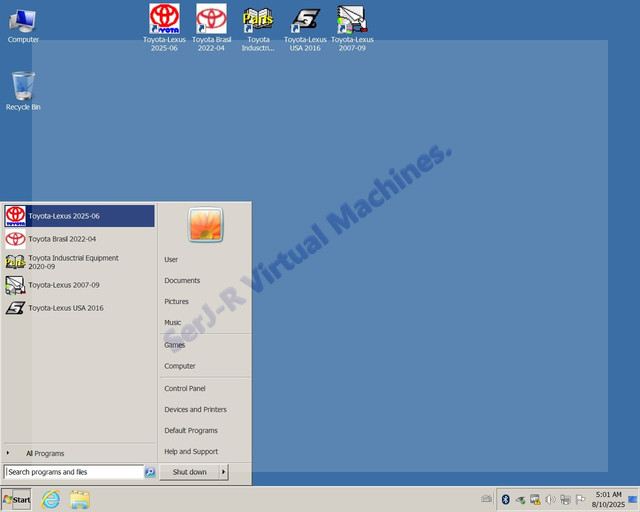Click the volume speaker tray icon

coord(550,499)
